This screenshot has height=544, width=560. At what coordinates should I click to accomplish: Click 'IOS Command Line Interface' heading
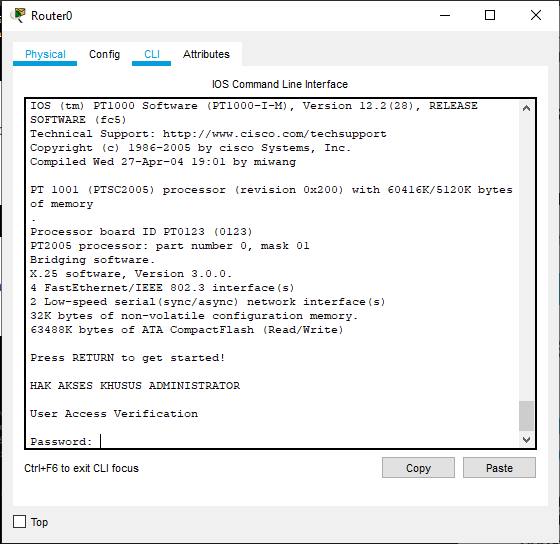[280, 84]
